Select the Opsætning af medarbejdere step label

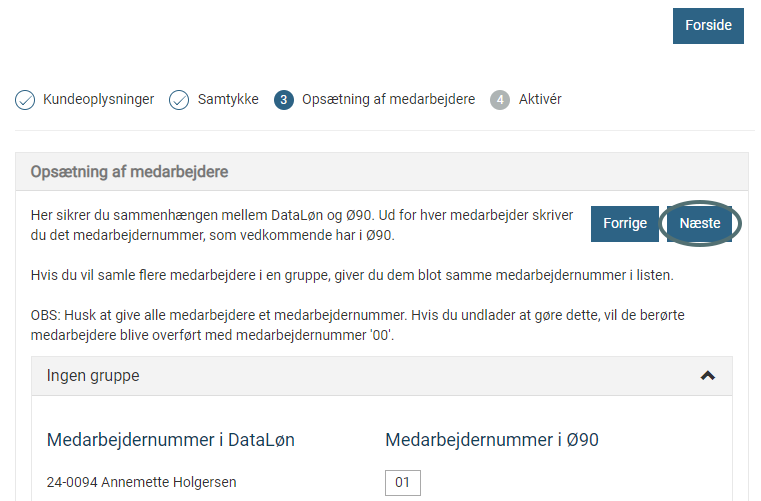[388, 100]
